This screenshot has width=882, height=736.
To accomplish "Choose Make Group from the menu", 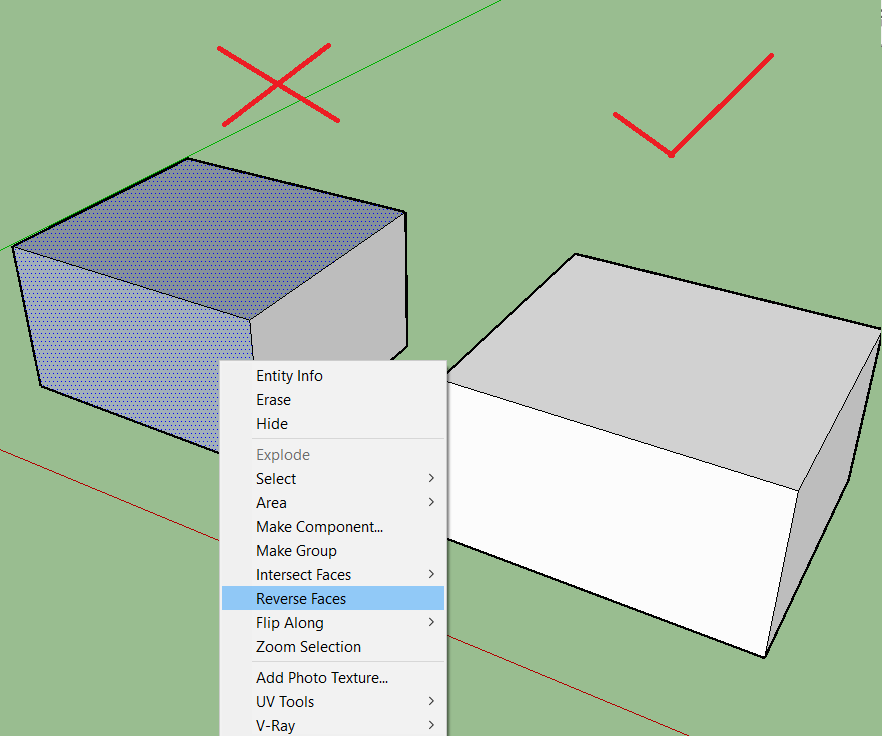I will (333, 551).
